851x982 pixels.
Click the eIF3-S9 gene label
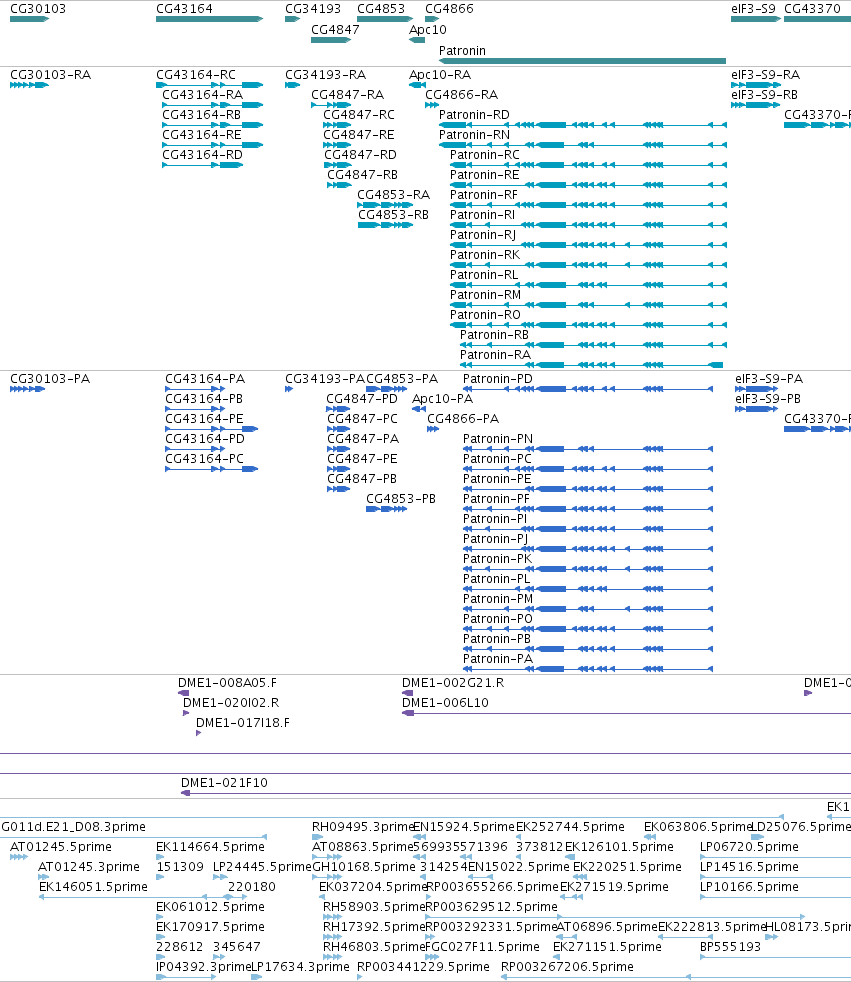click(x=753, y=9)
